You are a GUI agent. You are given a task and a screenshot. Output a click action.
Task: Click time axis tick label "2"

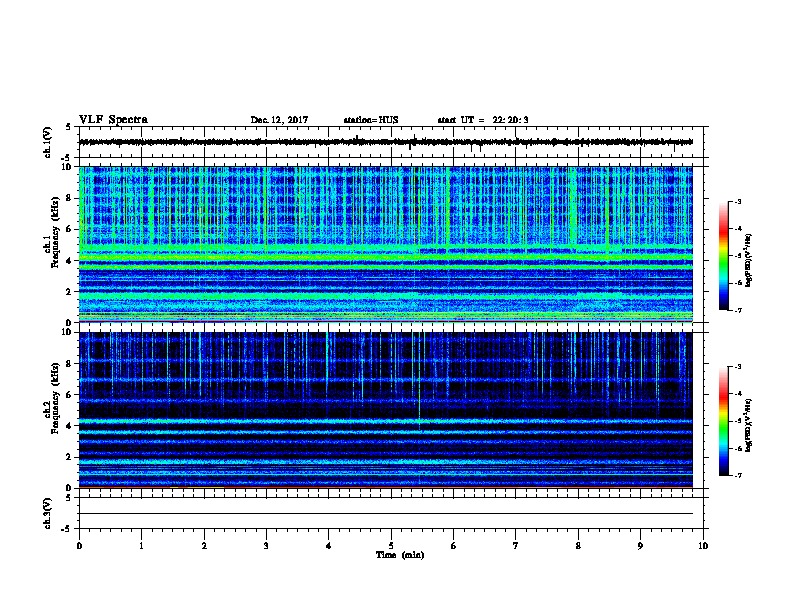coord(204,546)
